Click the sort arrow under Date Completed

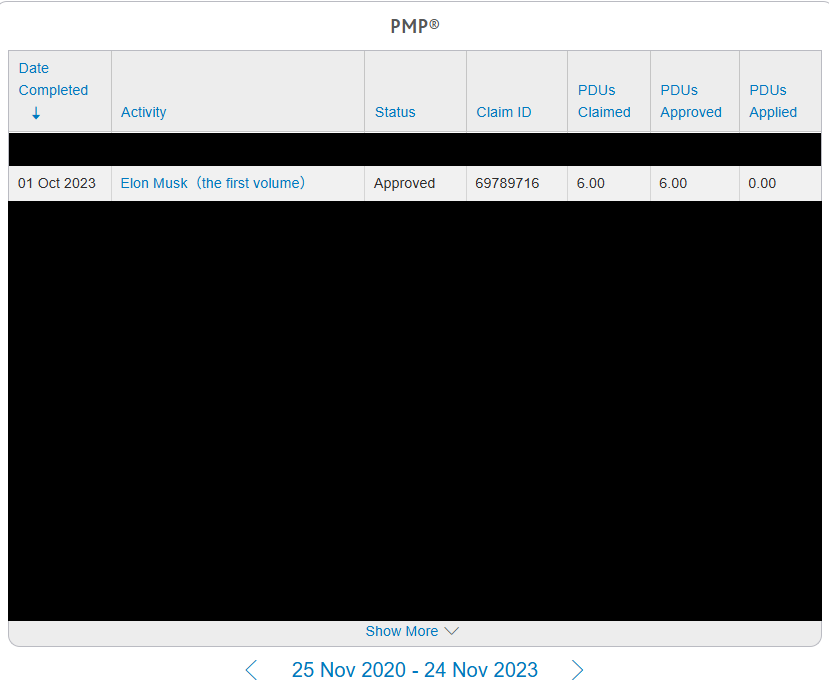click(x=36, y=113)
